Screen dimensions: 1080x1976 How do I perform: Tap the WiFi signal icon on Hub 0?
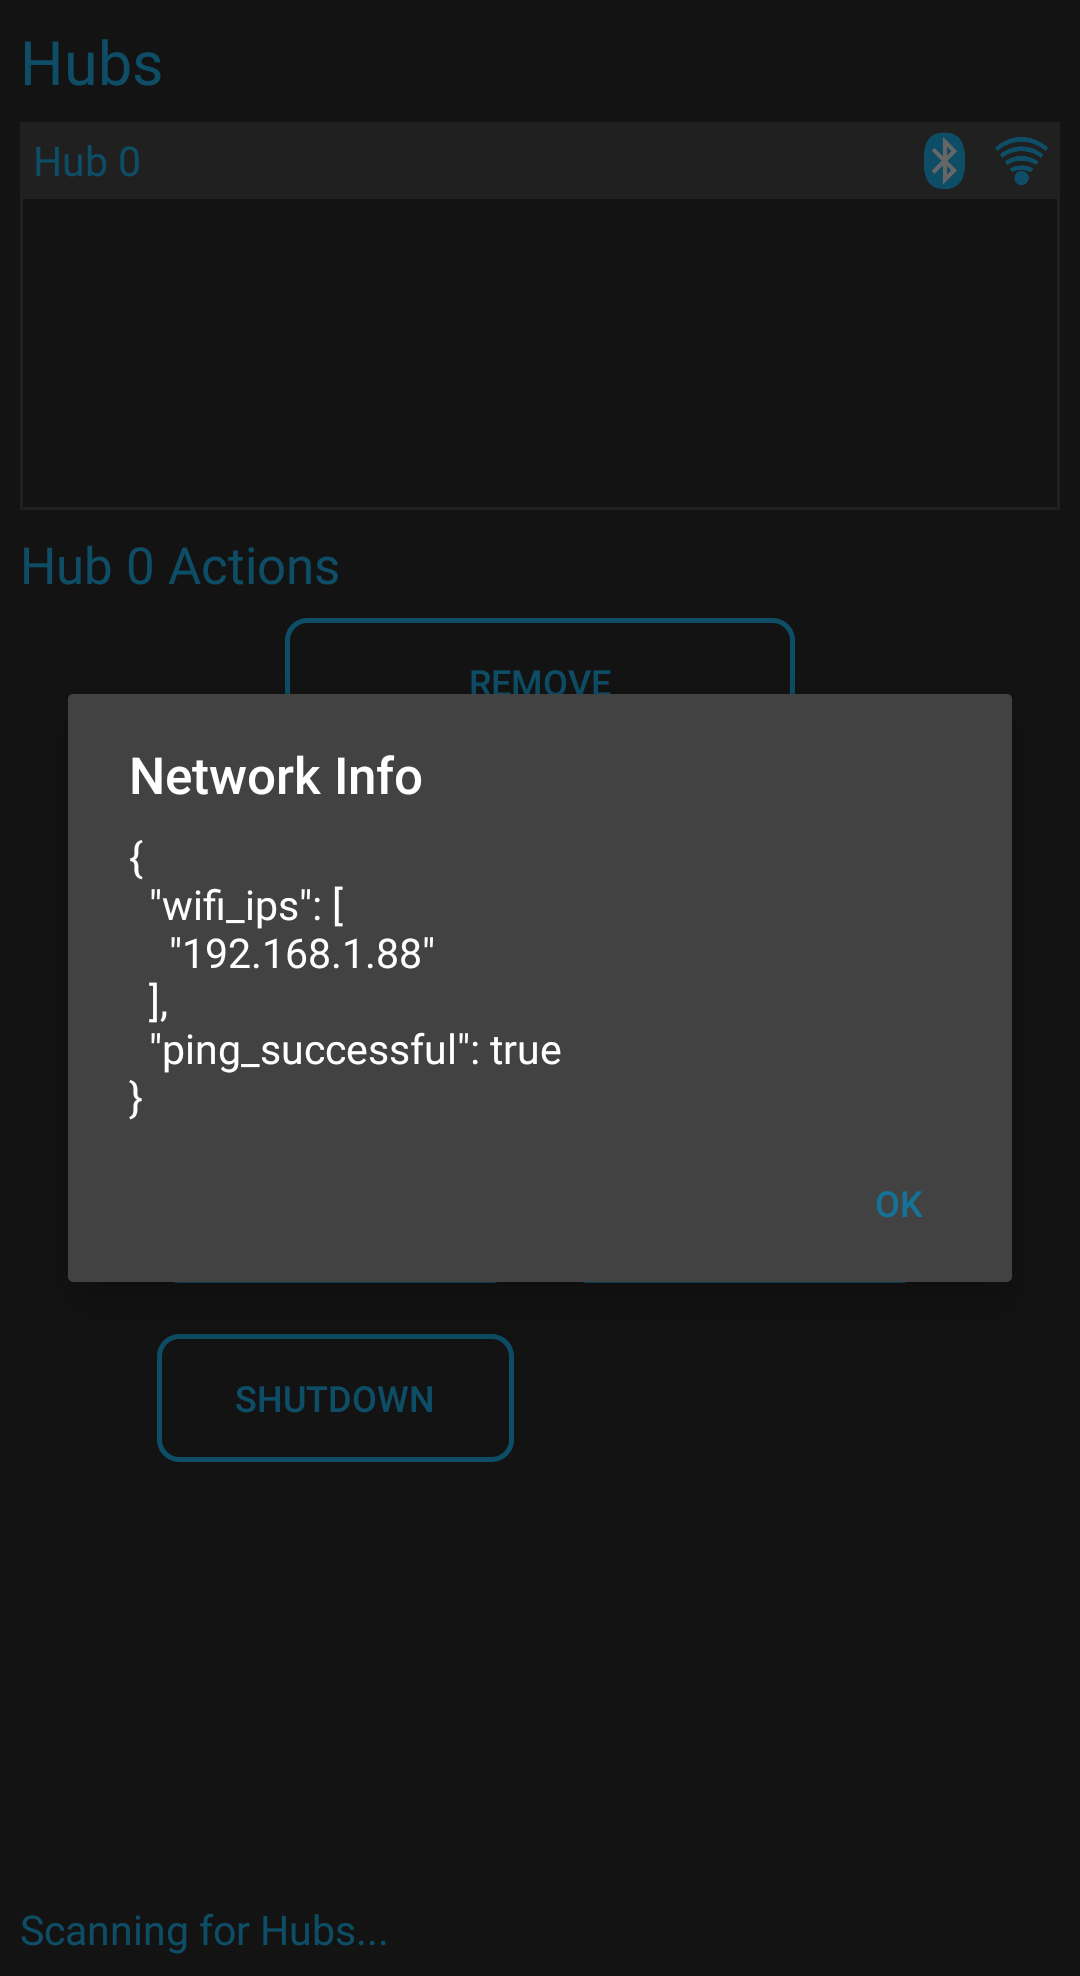pos(1021,161)
